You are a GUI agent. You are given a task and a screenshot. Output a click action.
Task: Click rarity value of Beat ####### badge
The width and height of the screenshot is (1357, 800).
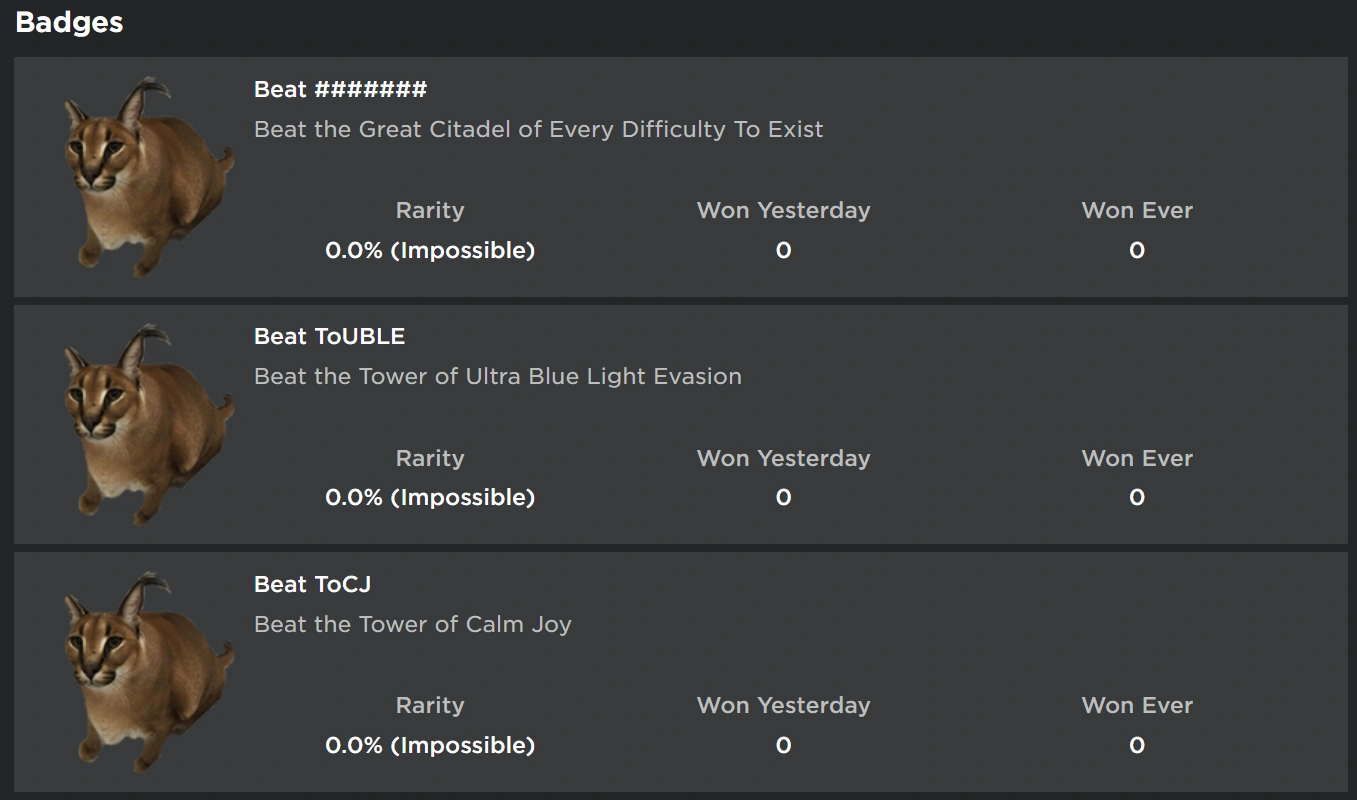click(x=430, y=251)
